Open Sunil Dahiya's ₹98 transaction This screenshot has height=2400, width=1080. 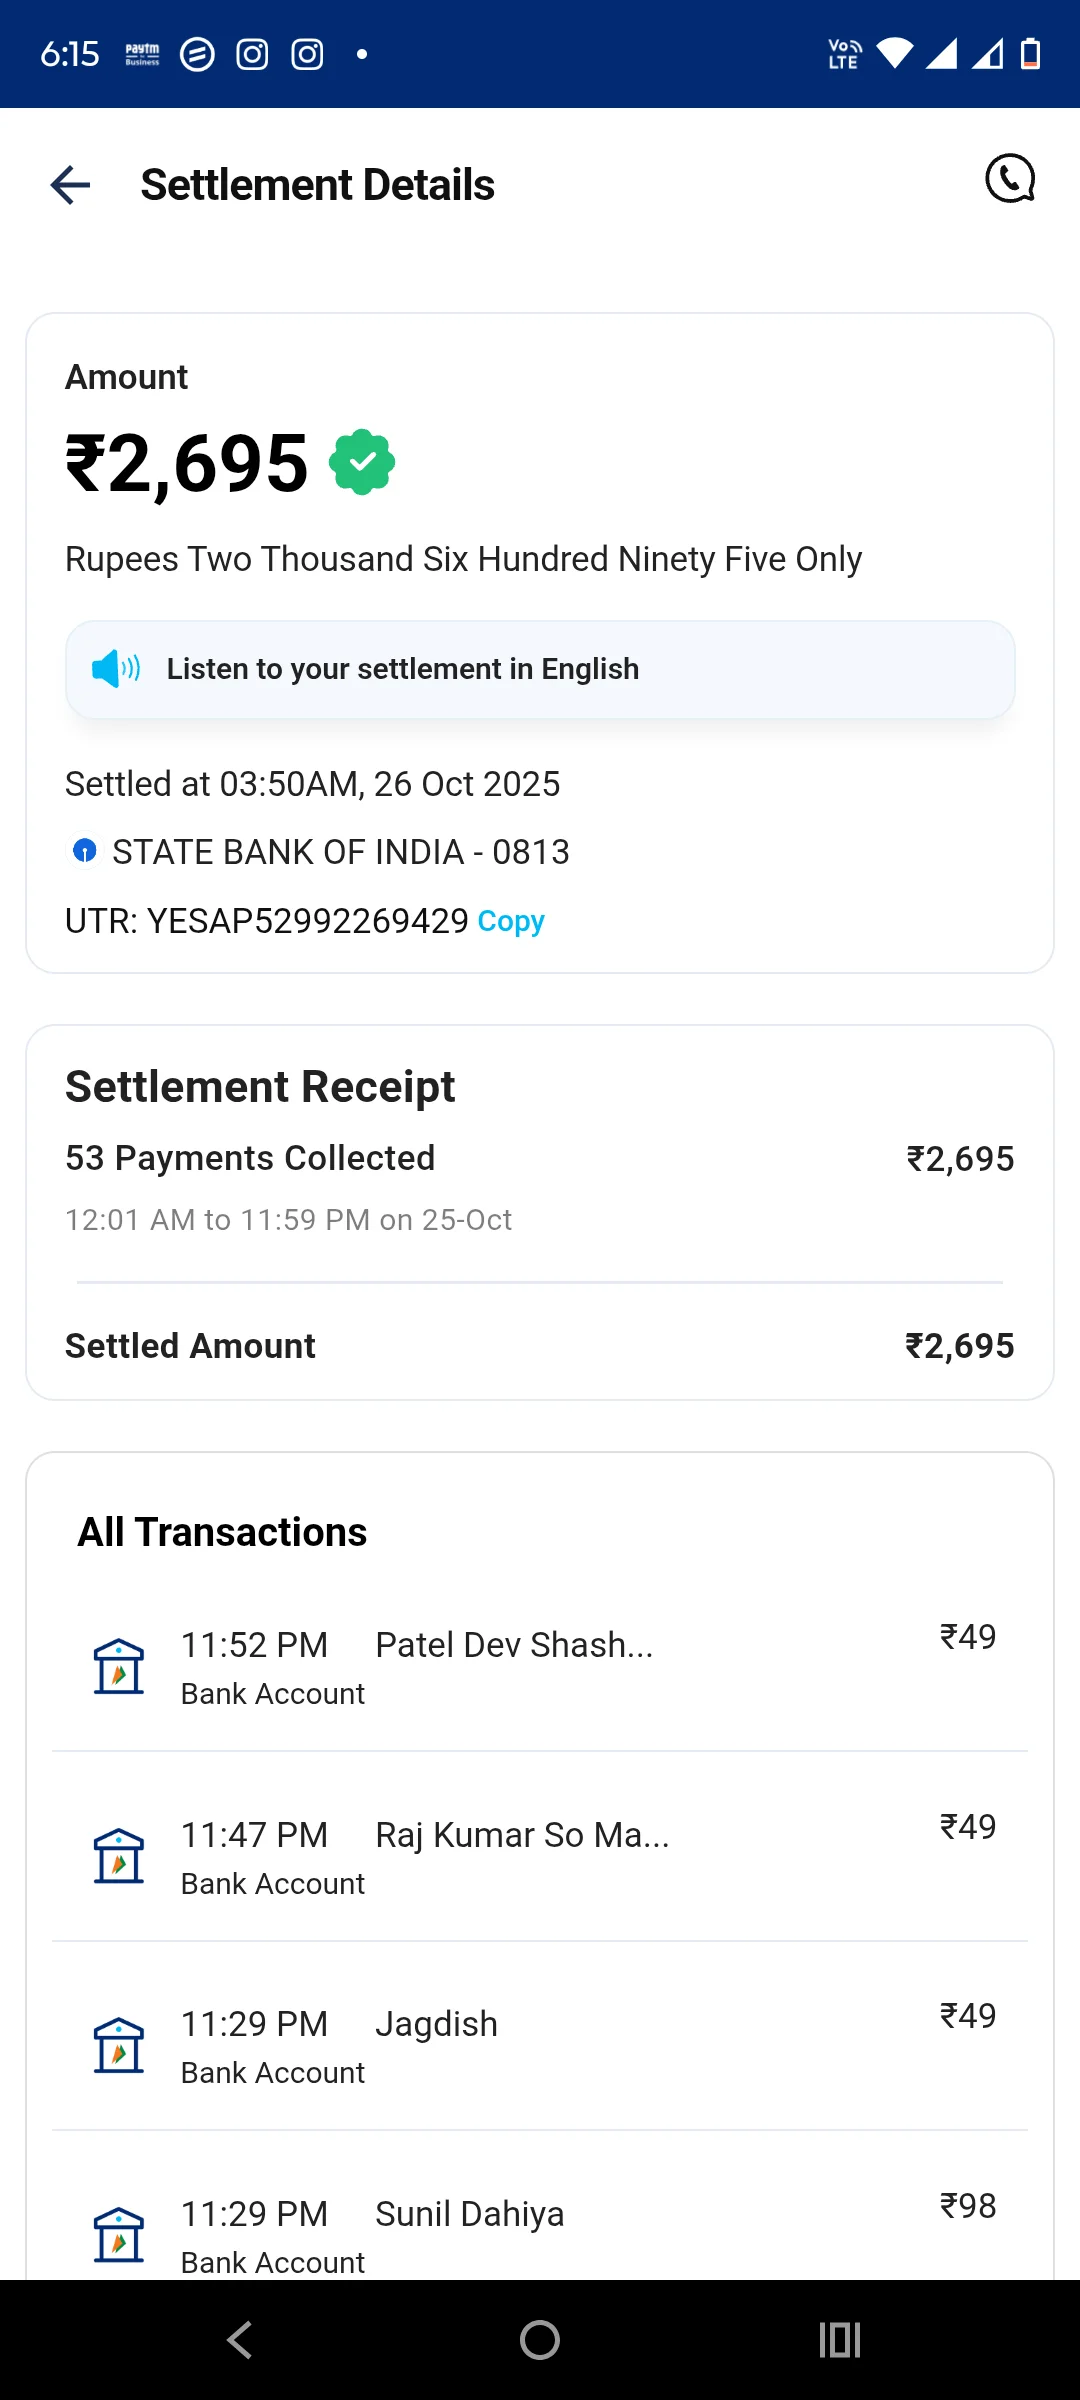pyautogui.click(x=540, y=2230)
